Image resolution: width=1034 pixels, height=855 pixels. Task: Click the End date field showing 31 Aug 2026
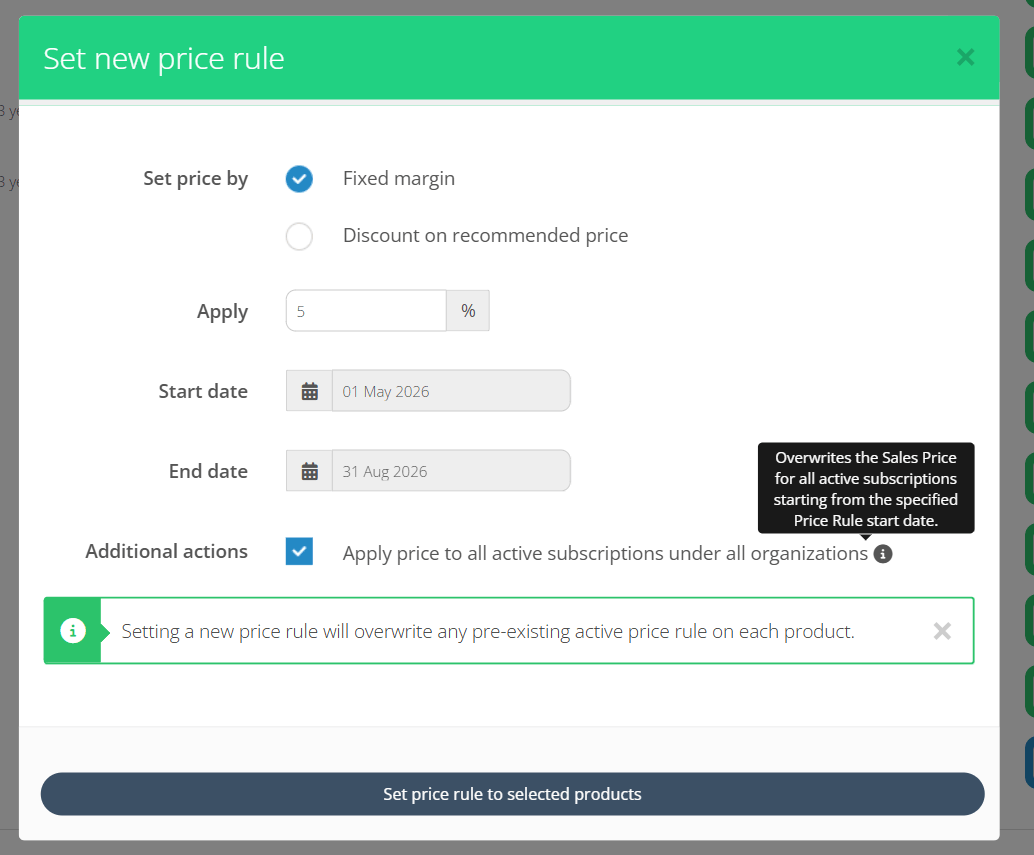pos(450,470)
